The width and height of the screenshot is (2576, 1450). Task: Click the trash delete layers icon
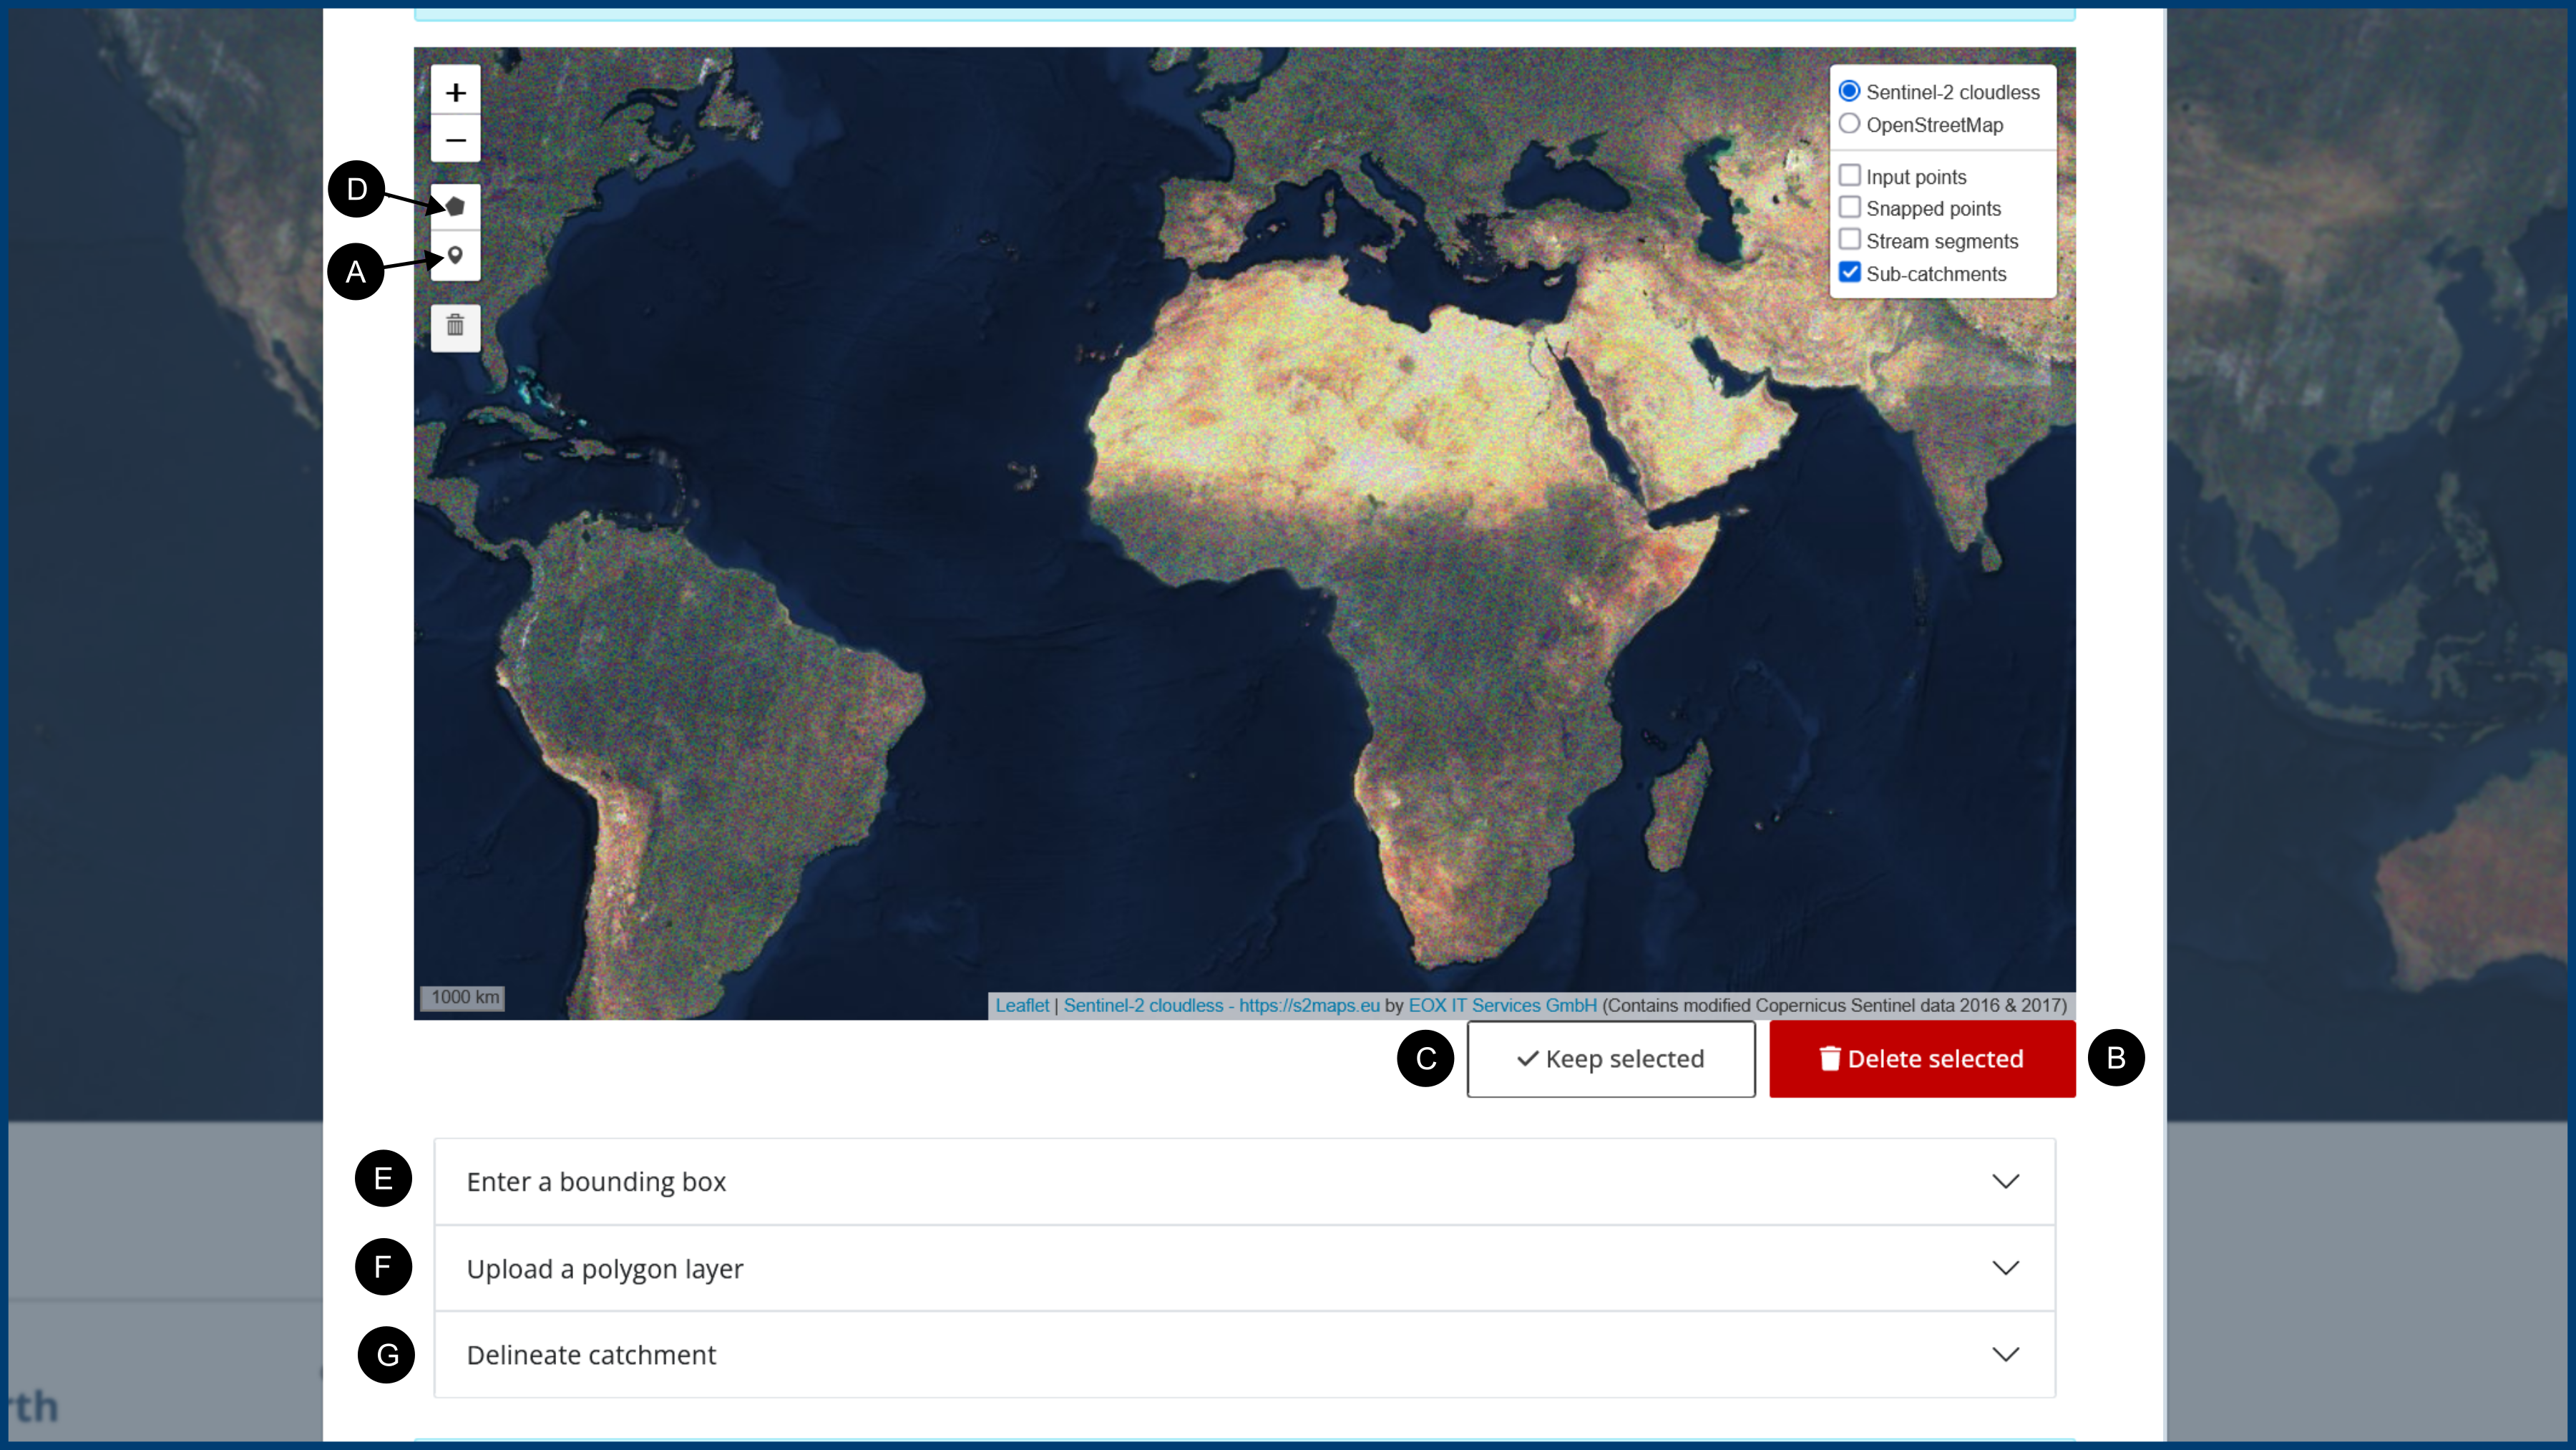tap(455, 326)
